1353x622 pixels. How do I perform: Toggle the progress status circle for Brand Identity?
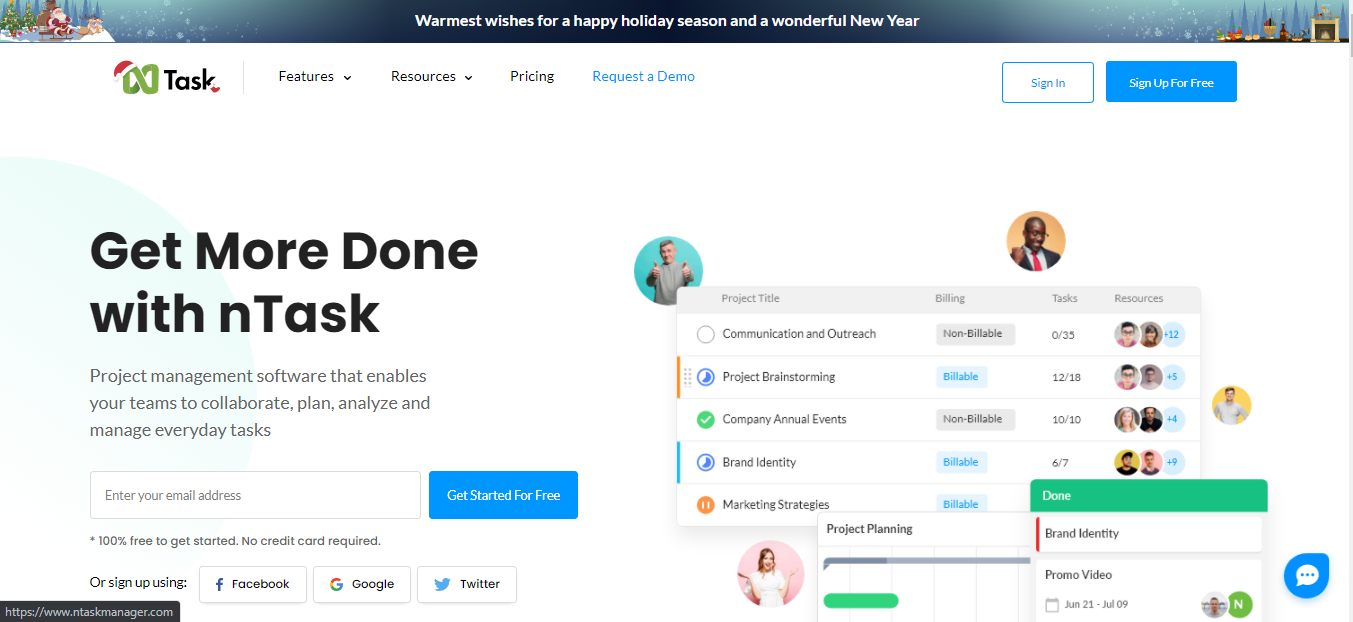pyautogui.click(x=705, y=462)
